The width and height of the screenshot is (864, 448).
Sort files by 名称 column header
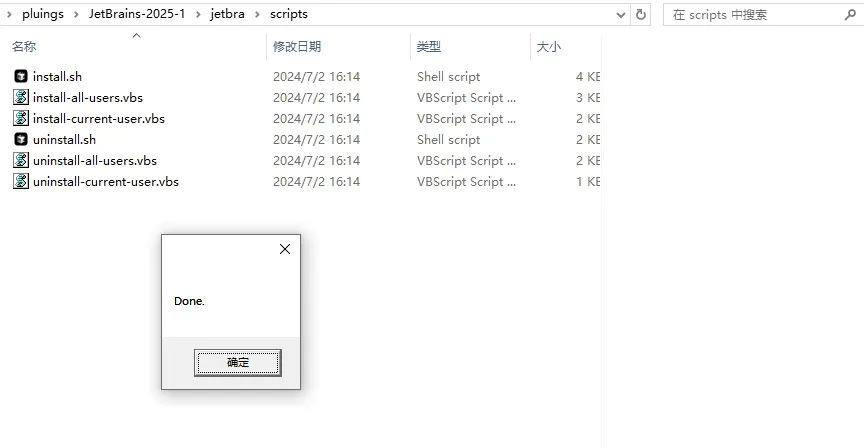(24, 47)
